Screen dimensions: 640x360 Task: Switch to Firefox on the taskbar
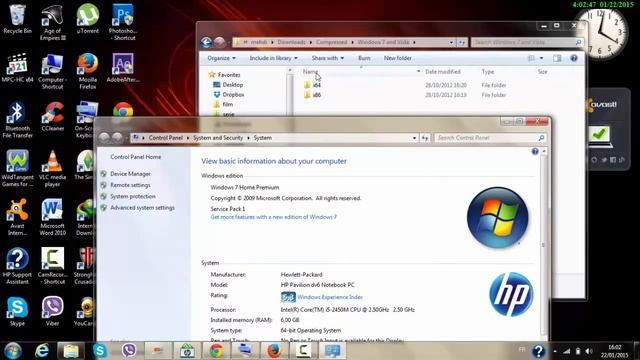tap(274, 351)
